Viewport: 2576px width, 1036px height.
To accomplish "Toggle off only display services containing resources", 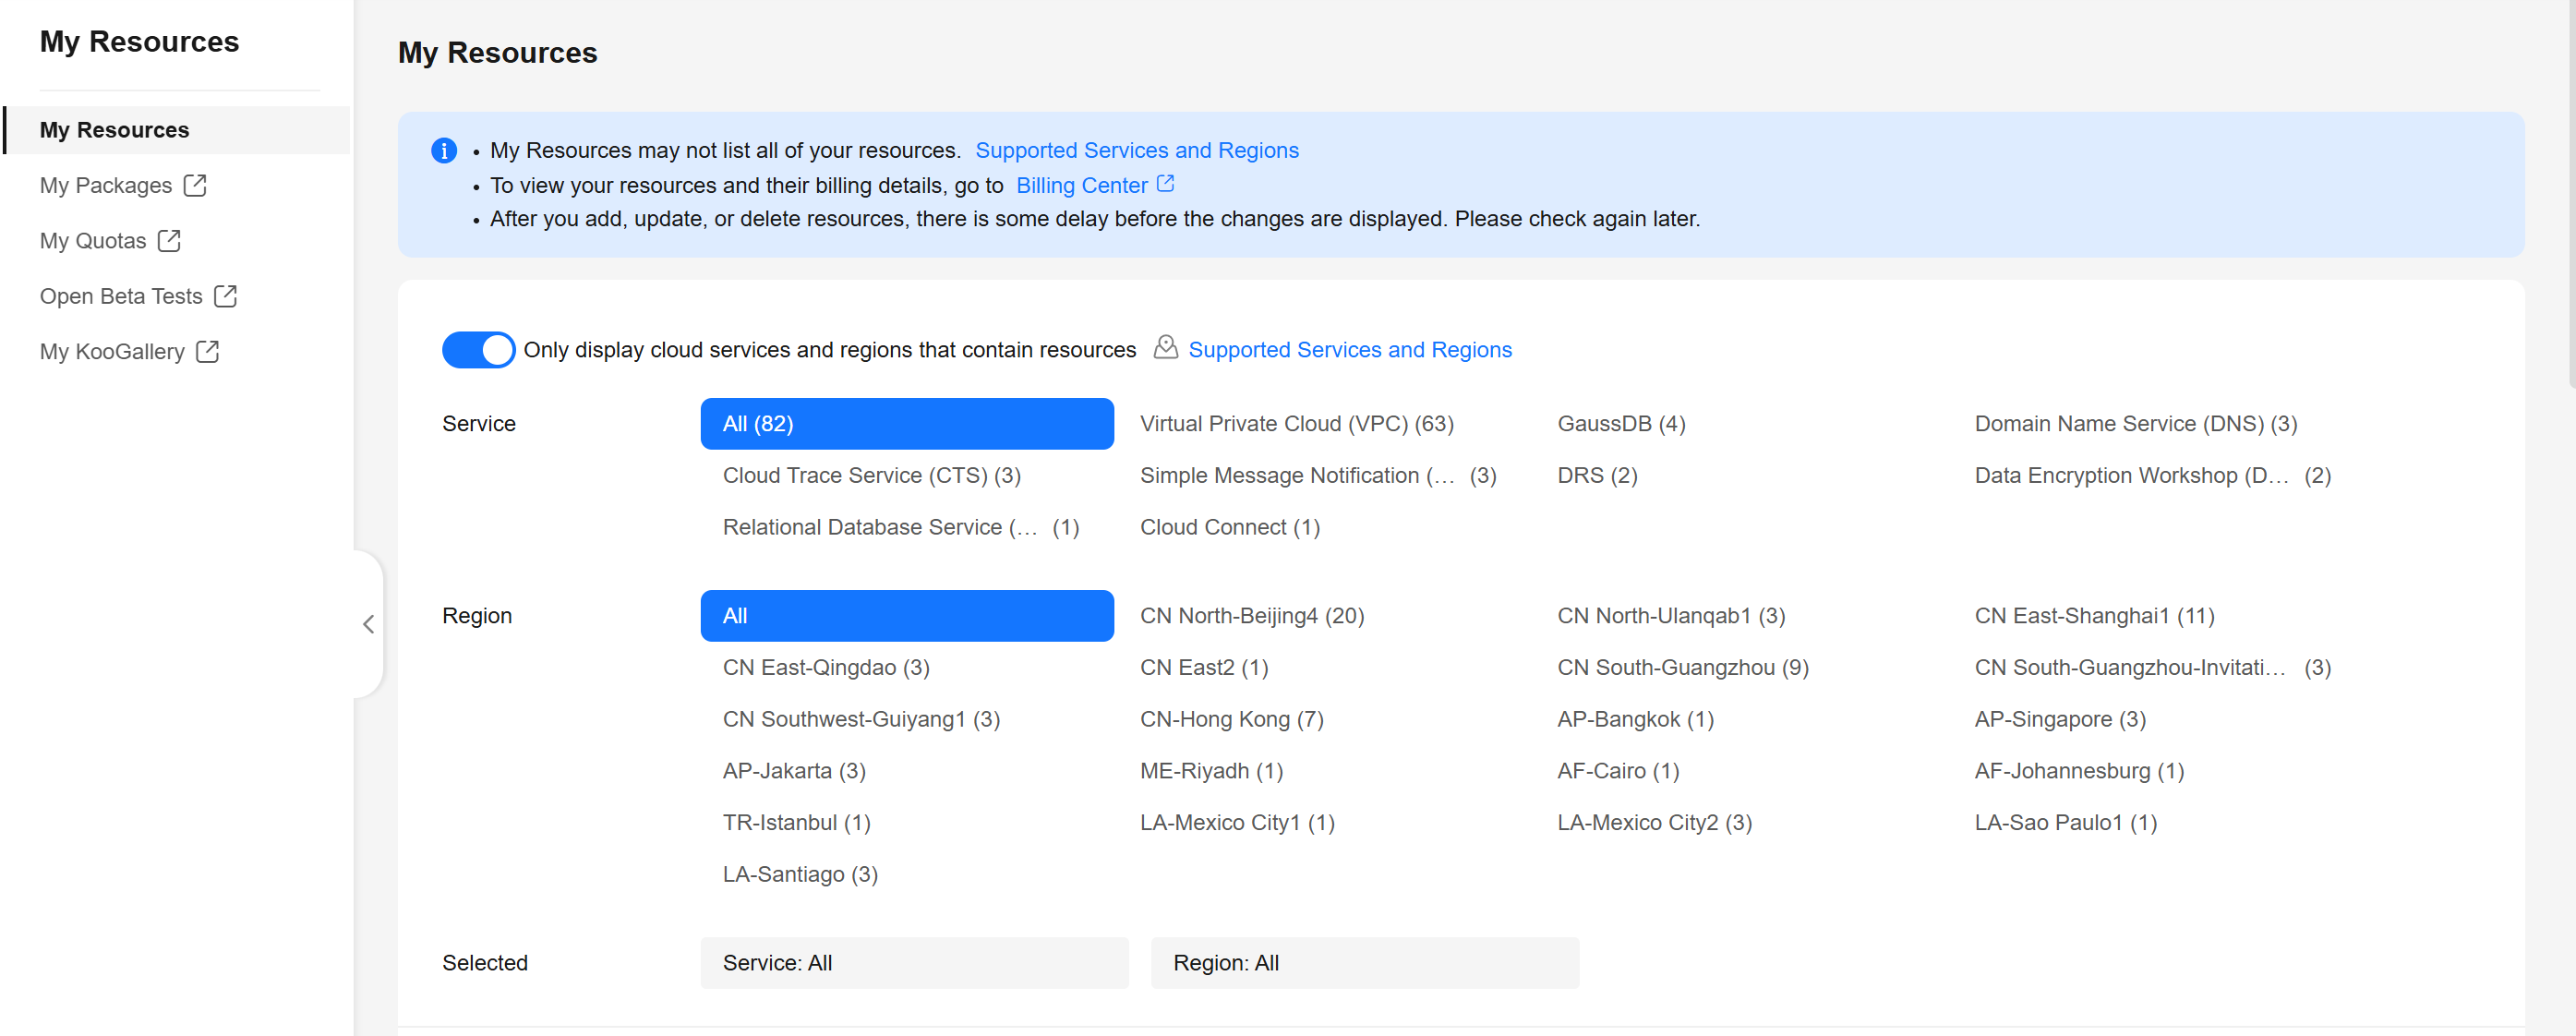I will coord(478,350).
